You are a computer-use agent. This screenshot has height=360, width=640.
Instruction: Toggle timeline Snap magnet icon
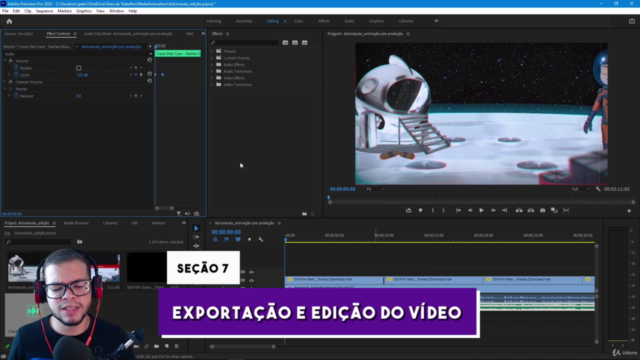227,240
